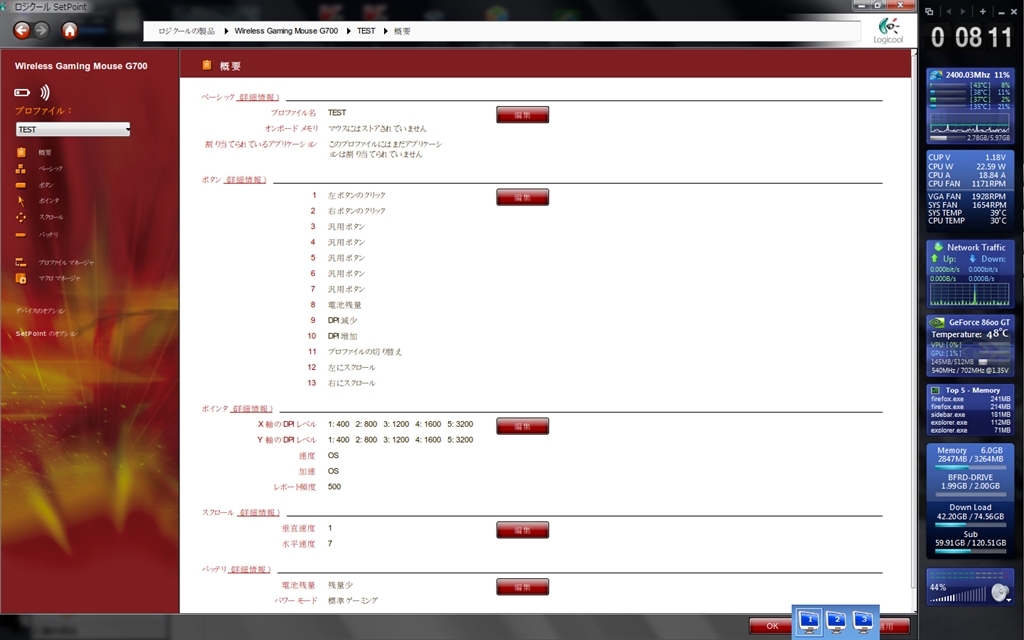Image resolution: width=1024 pixels, height=640 pixels.
Task: Click the Memory usage bar in drive gadget
Action: [970, 467]
